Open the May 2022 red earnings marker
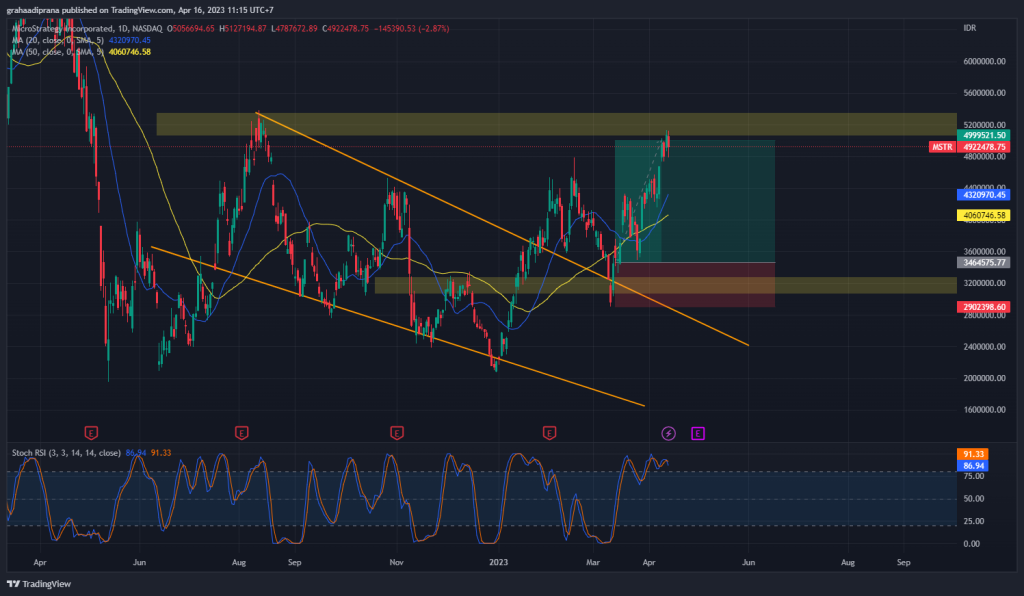Viewport: 1024px width, 596px height. coord(91,433)
